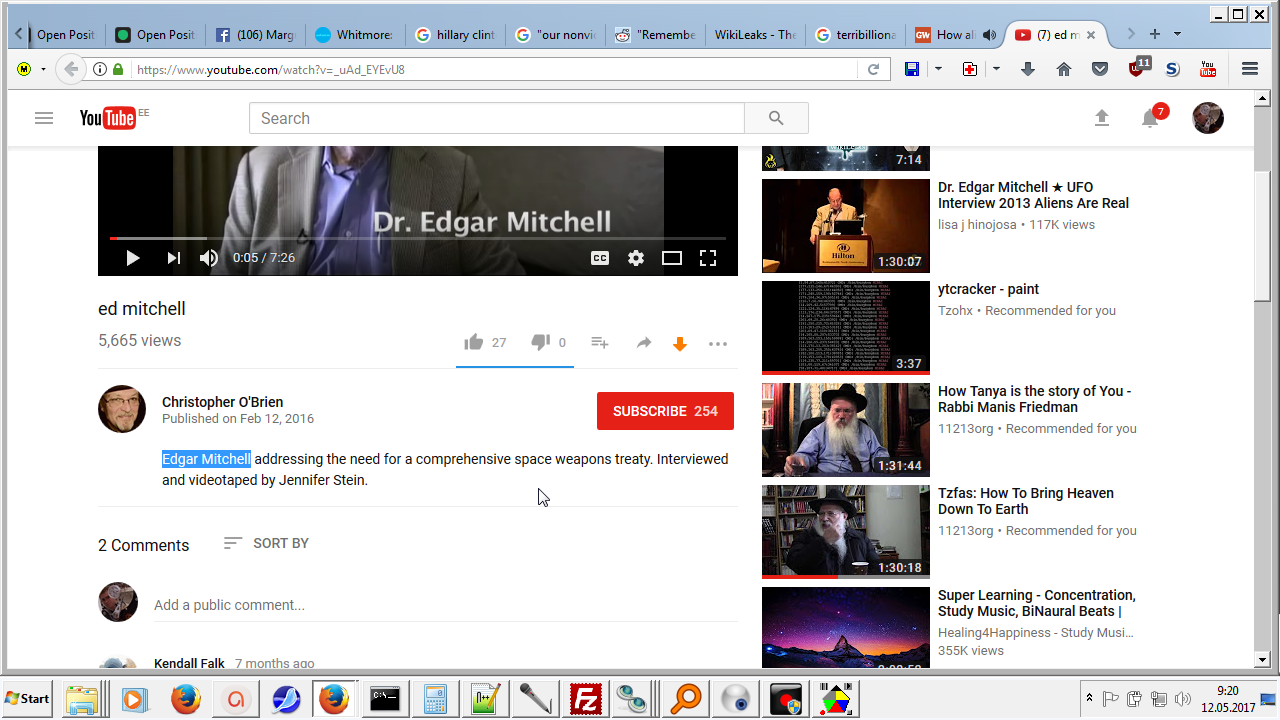Open the "ytcracker - paint" video link
Screen dimensions: 1280x720
(x=988, y=289)
